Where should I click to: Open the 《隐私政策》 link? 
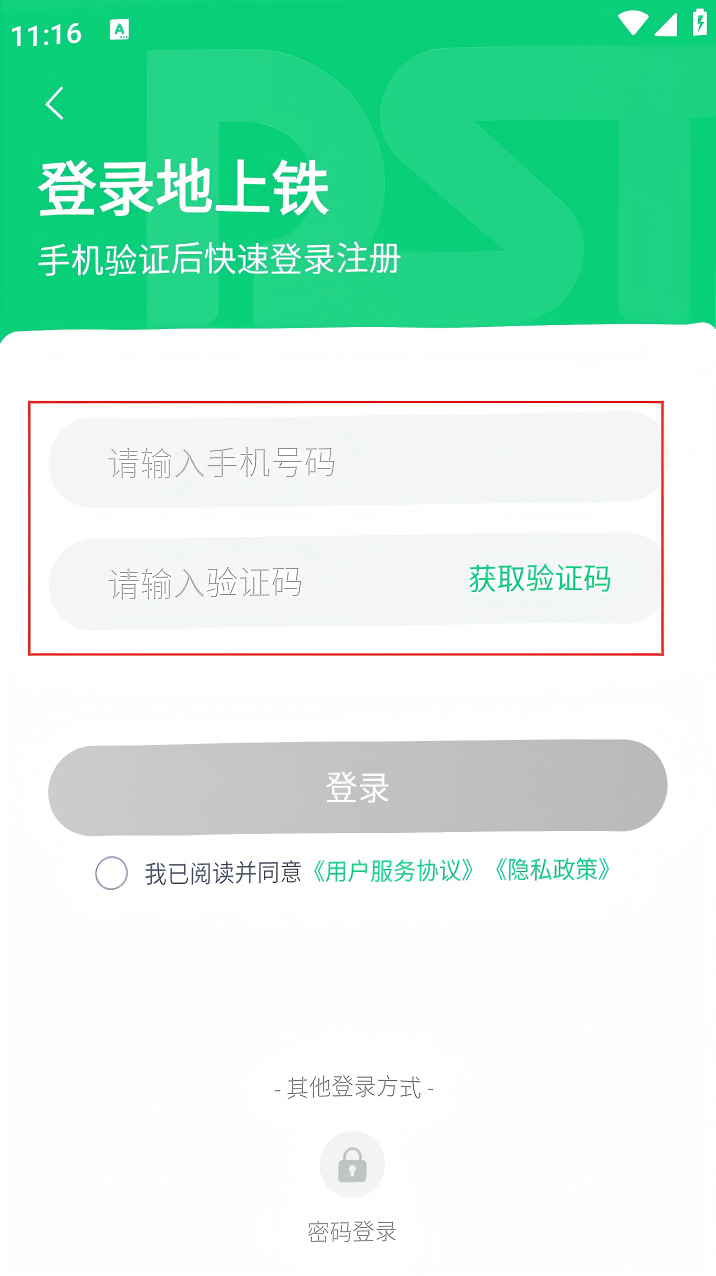tap(552, 870)
